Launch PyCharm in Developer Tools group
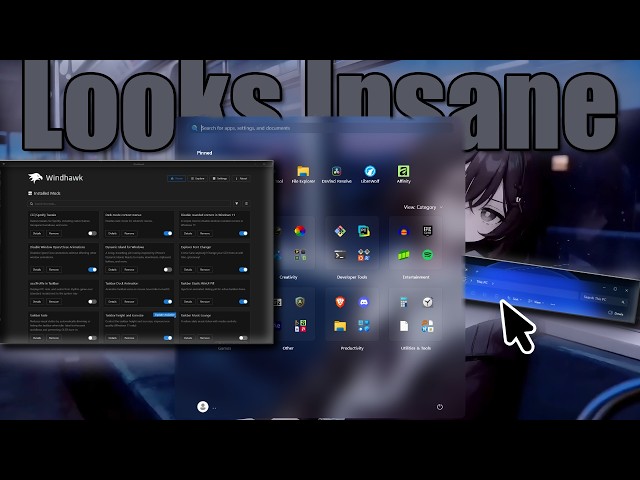Screen dimensions: 640x480 tap(364, 231)
